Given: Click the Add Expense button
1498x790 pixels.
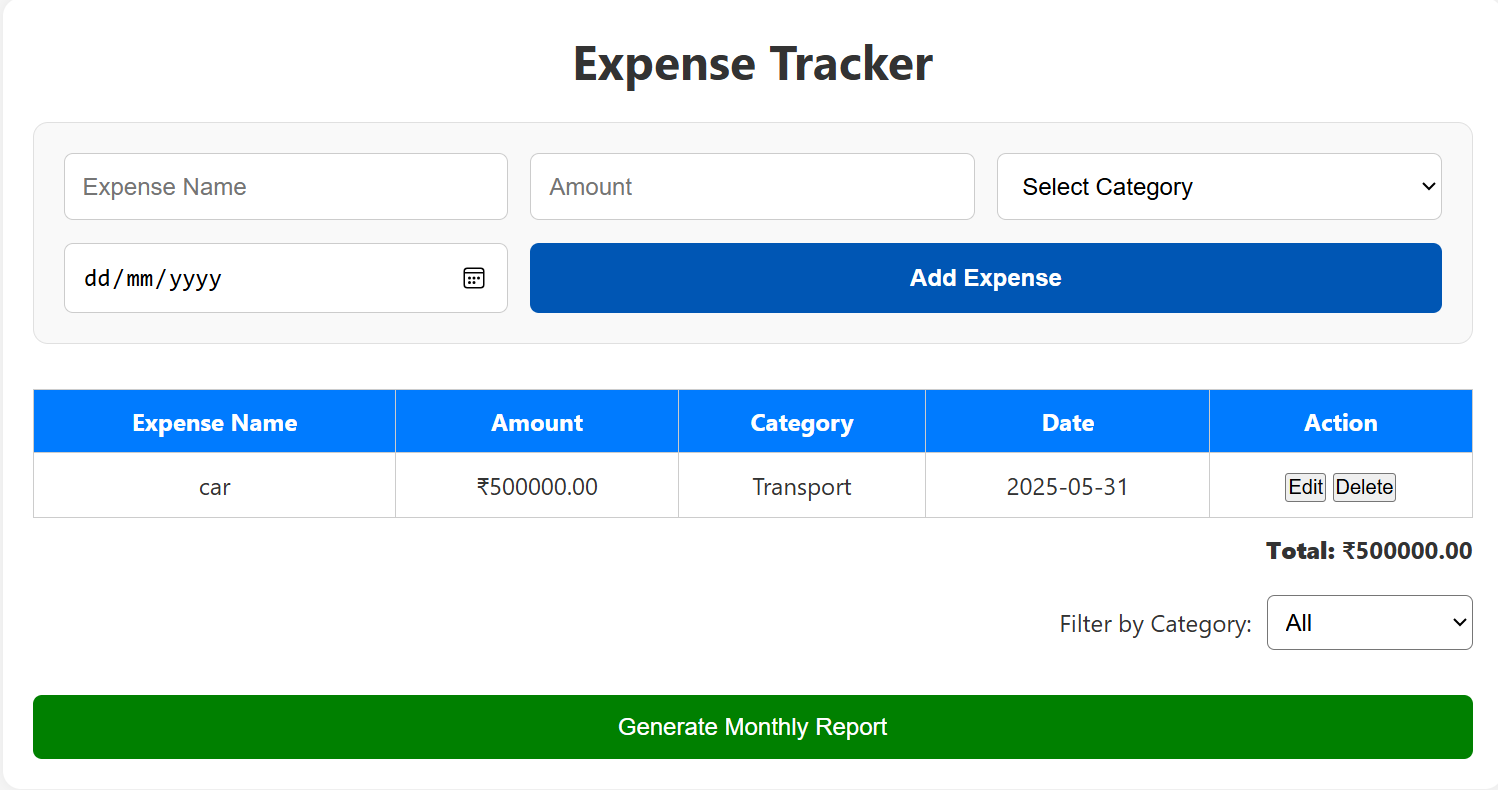Looking at the screenshot, I should tap(986, 278).
